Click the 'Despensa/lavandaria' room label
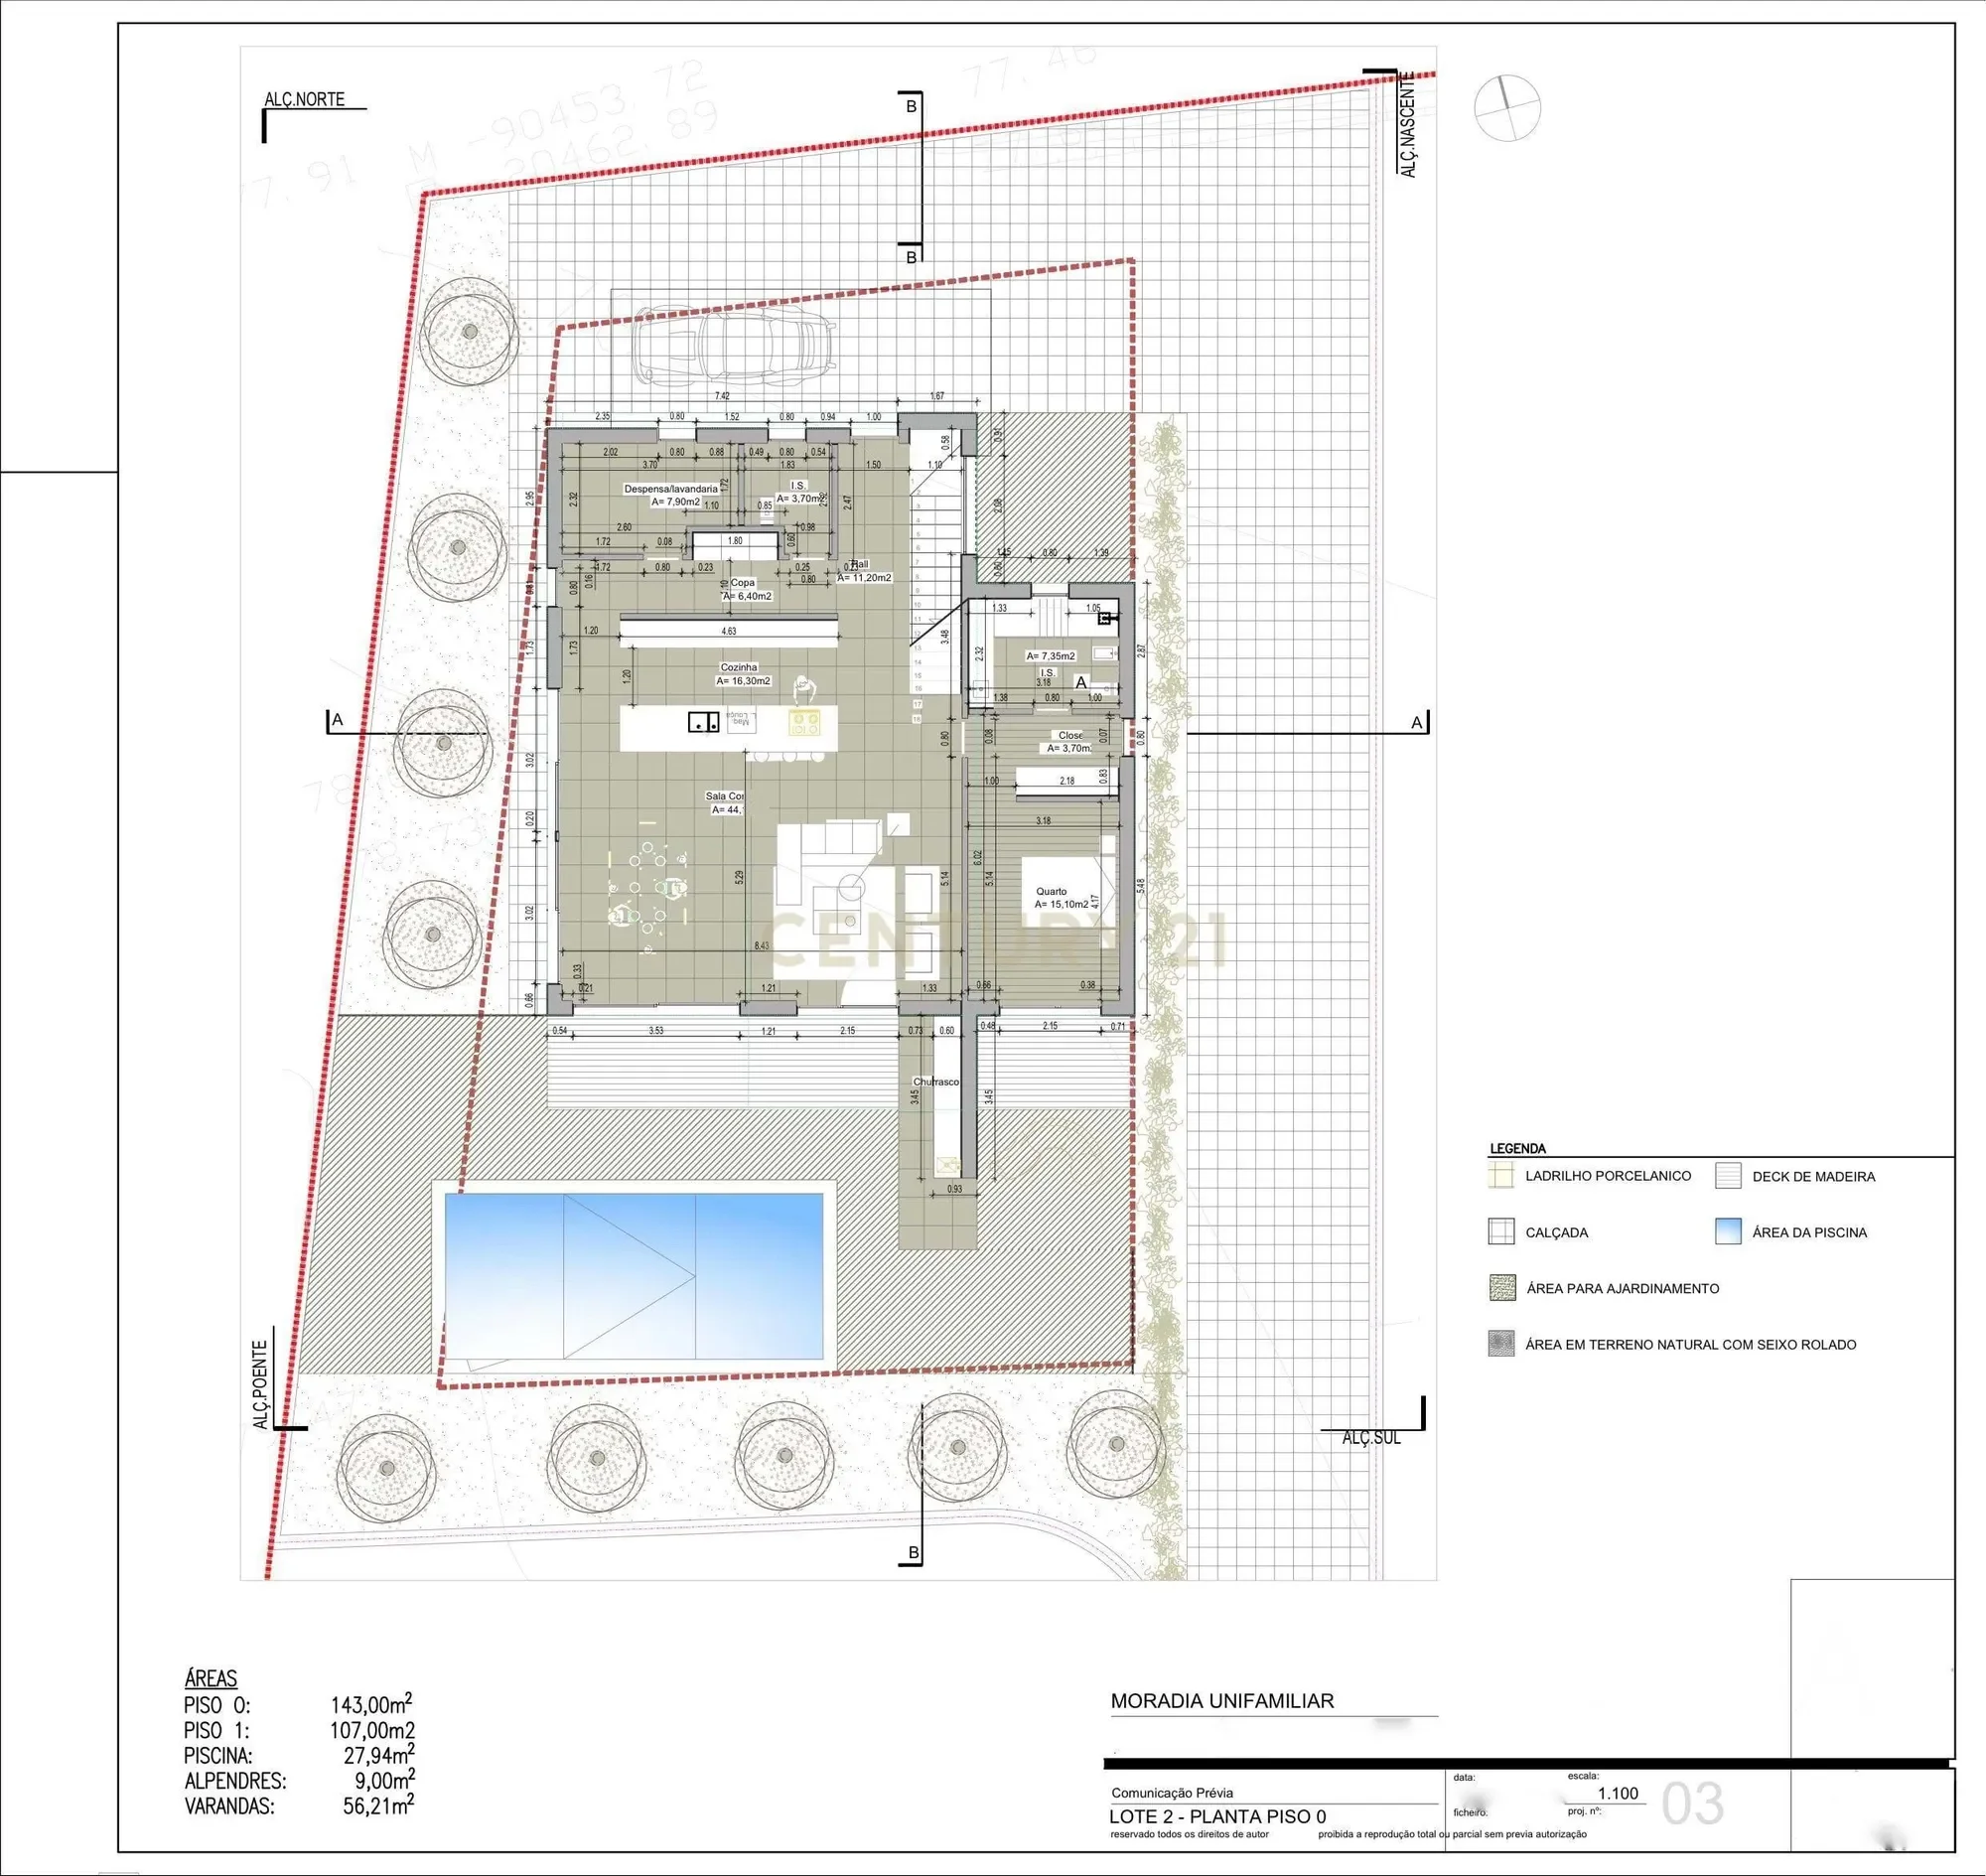The height and width of the screenshot is (1876, 1986). click(670, 489)
